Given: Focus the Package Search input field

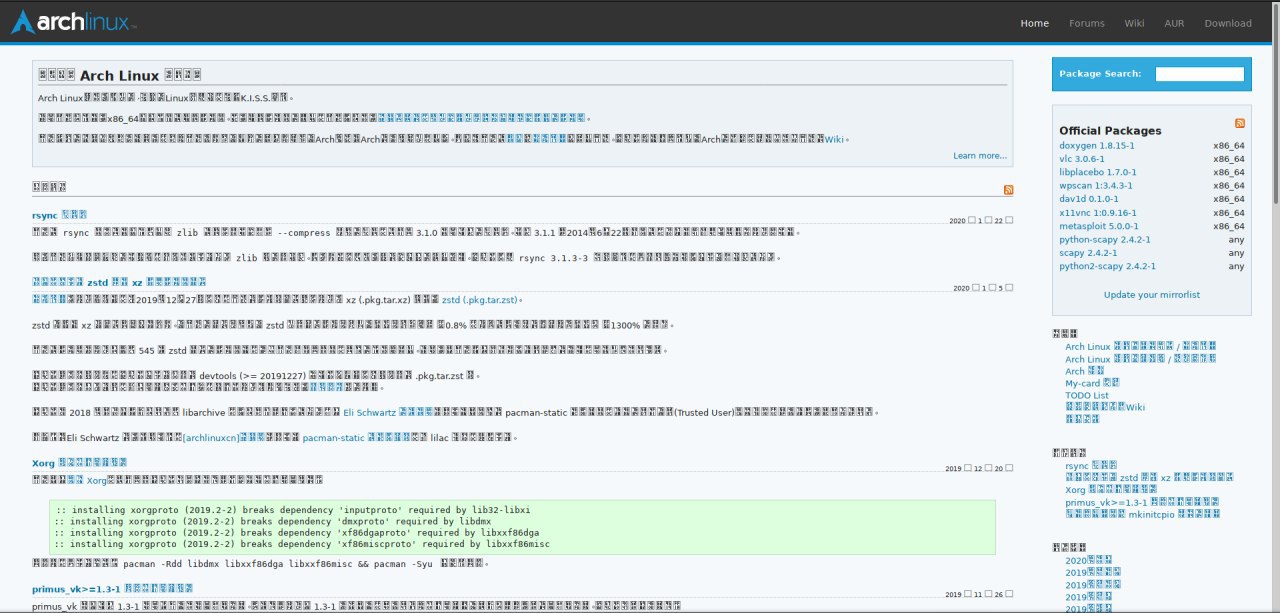Looking at the screenshot, I should [1200, 74].
